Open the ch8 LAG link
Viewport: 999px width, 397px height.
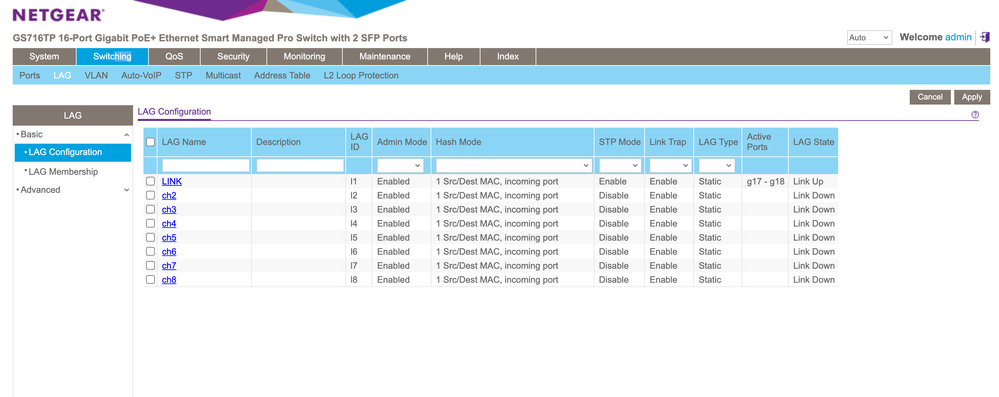169,280
